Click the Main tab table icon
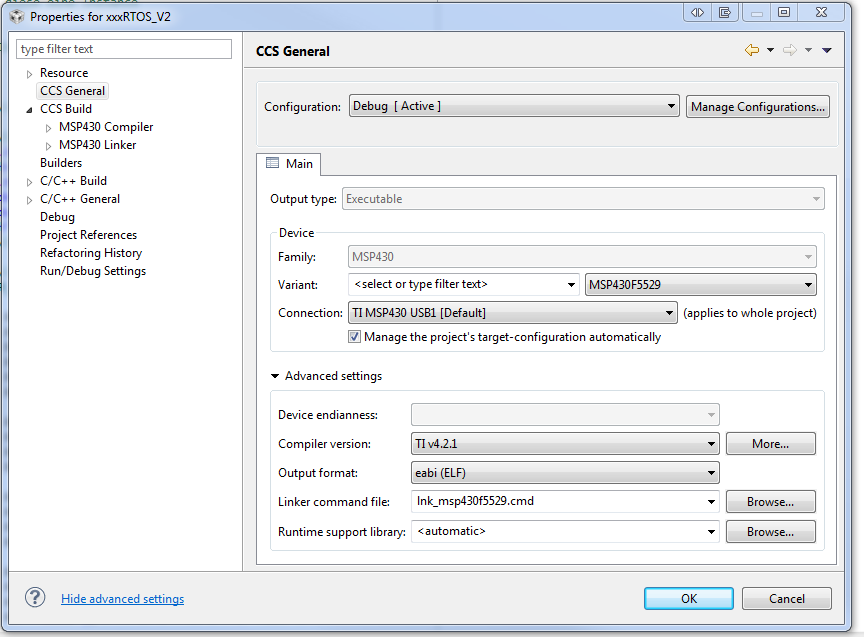 pos(272,163)
